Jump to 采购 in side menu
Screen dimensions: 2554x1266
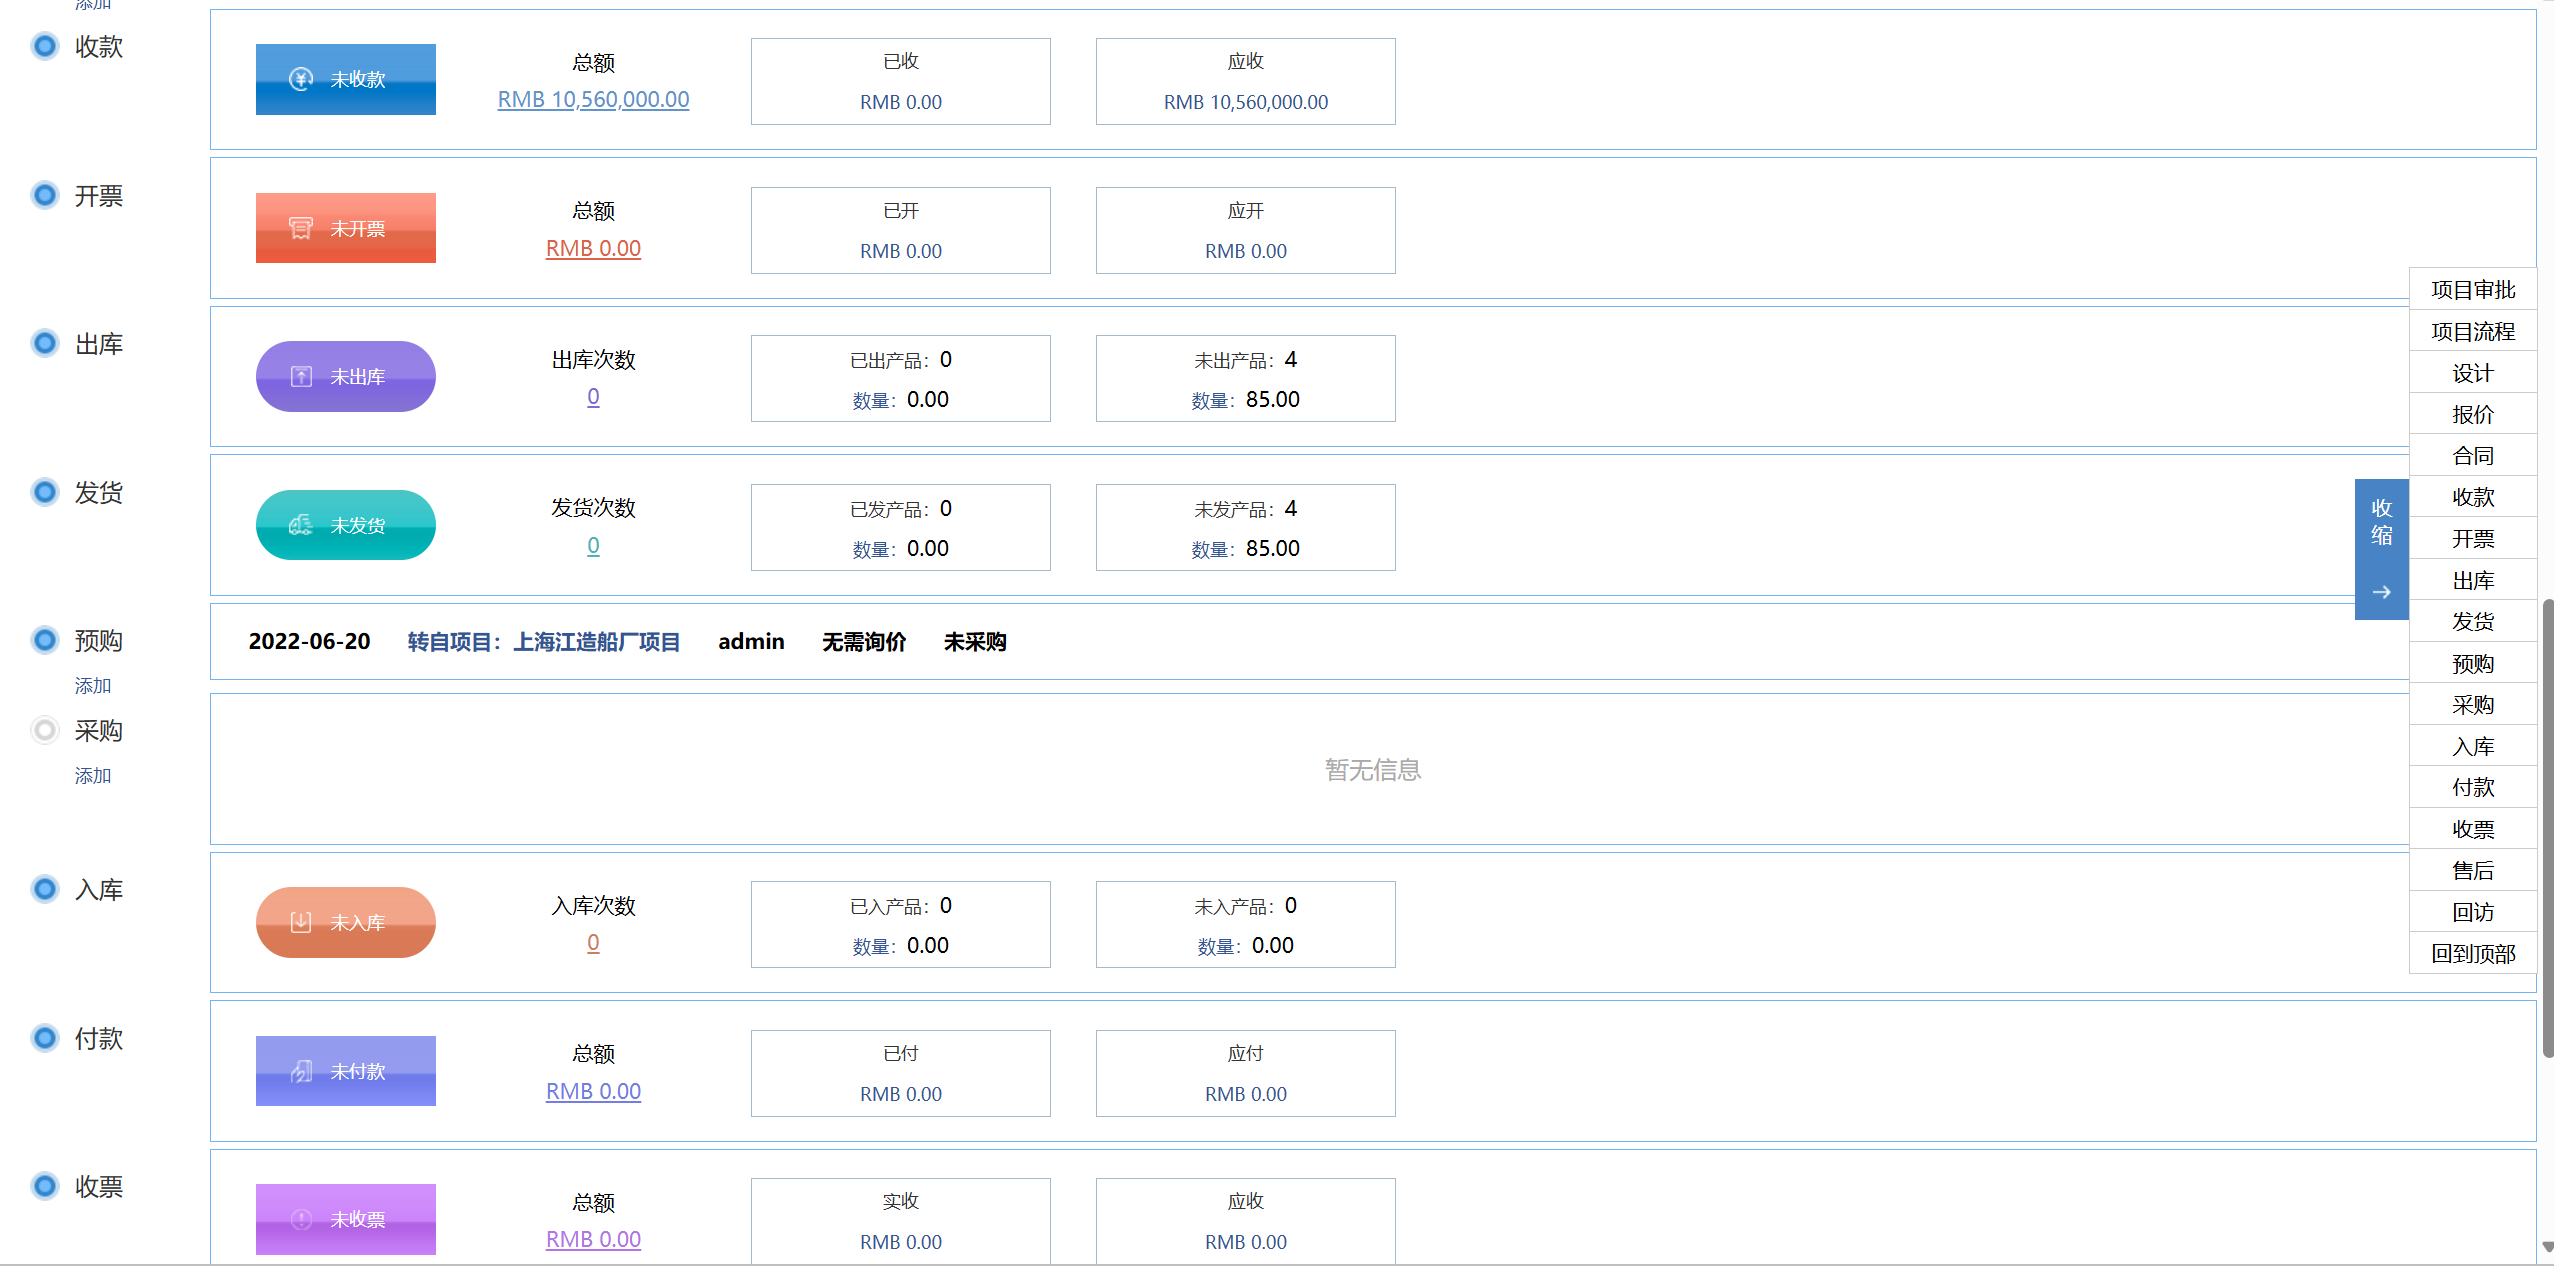click(x=2473, y=705)
